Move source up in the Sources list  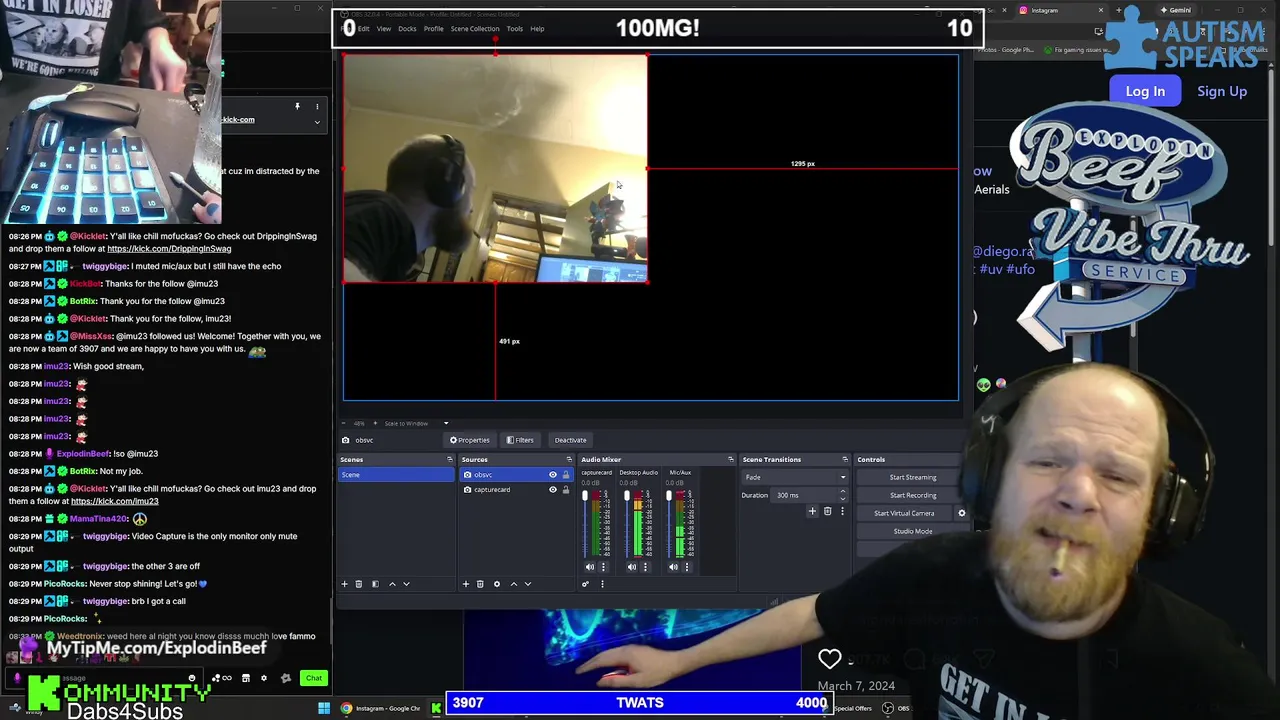[x=514, y=584]
